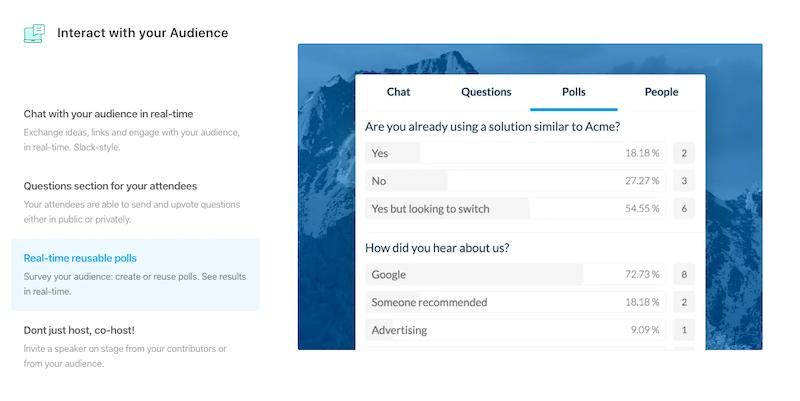Go to the People tab
The image size is (800, 401).
pos(661,92)
